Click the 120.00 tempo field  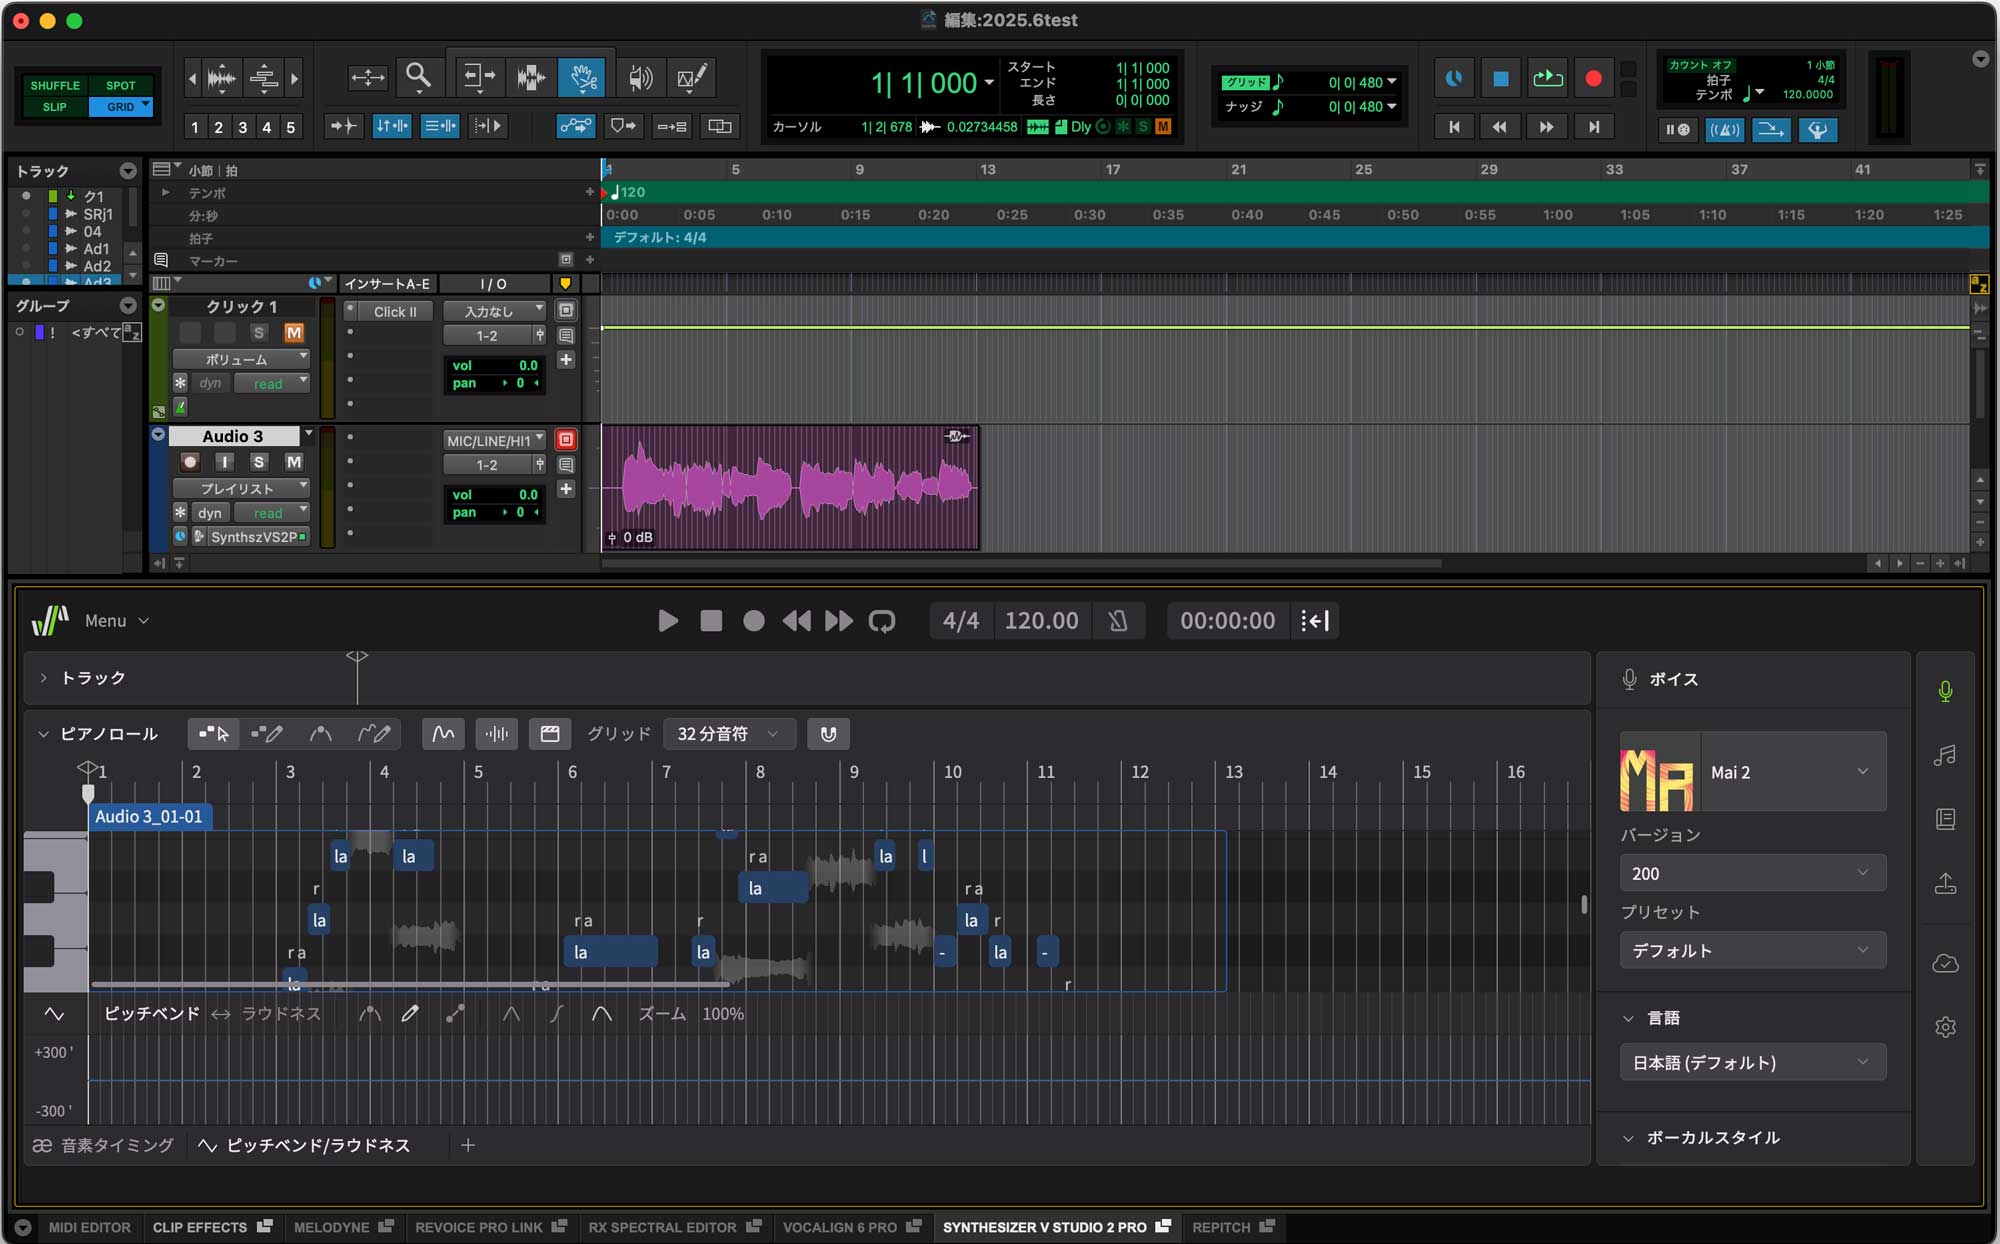[x=1041, y=621]
